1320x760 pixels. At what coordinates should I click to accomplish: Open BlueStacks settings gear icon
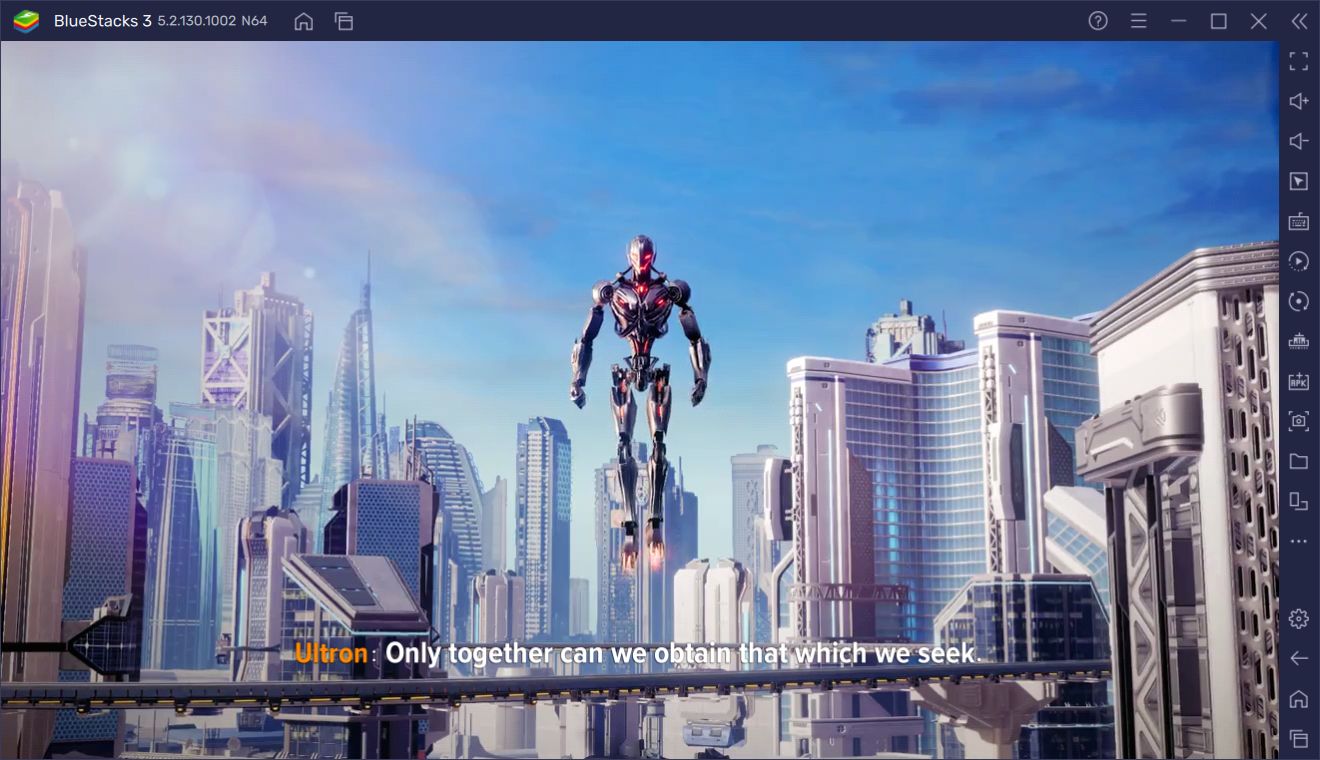(x=1299, y=619)
